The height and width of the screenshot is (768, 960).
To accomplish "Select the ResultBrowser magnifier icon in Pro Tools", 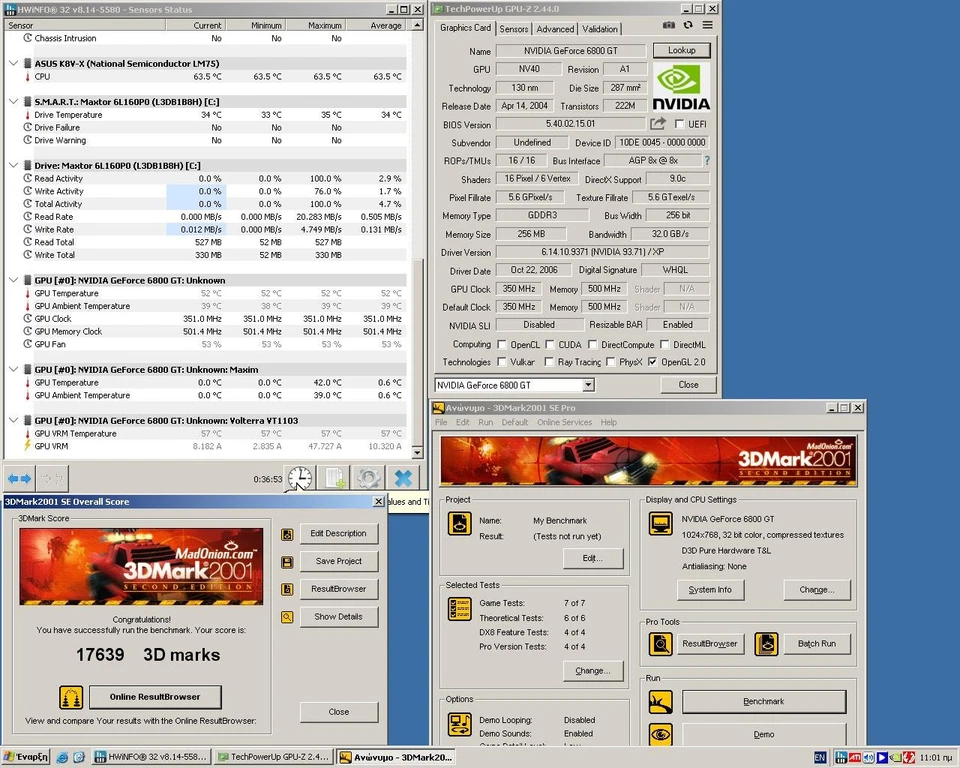I will tap(660, 643).
